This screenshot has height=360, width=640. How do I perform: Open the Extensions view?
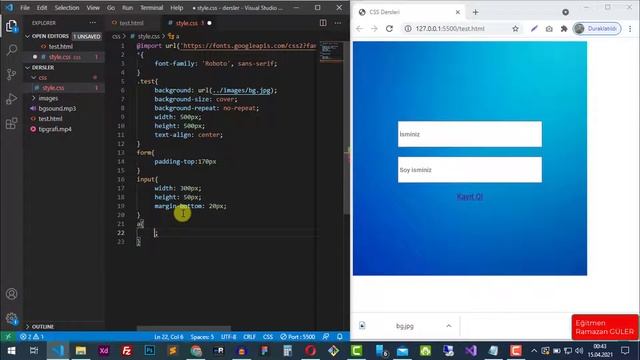point(11,123)
